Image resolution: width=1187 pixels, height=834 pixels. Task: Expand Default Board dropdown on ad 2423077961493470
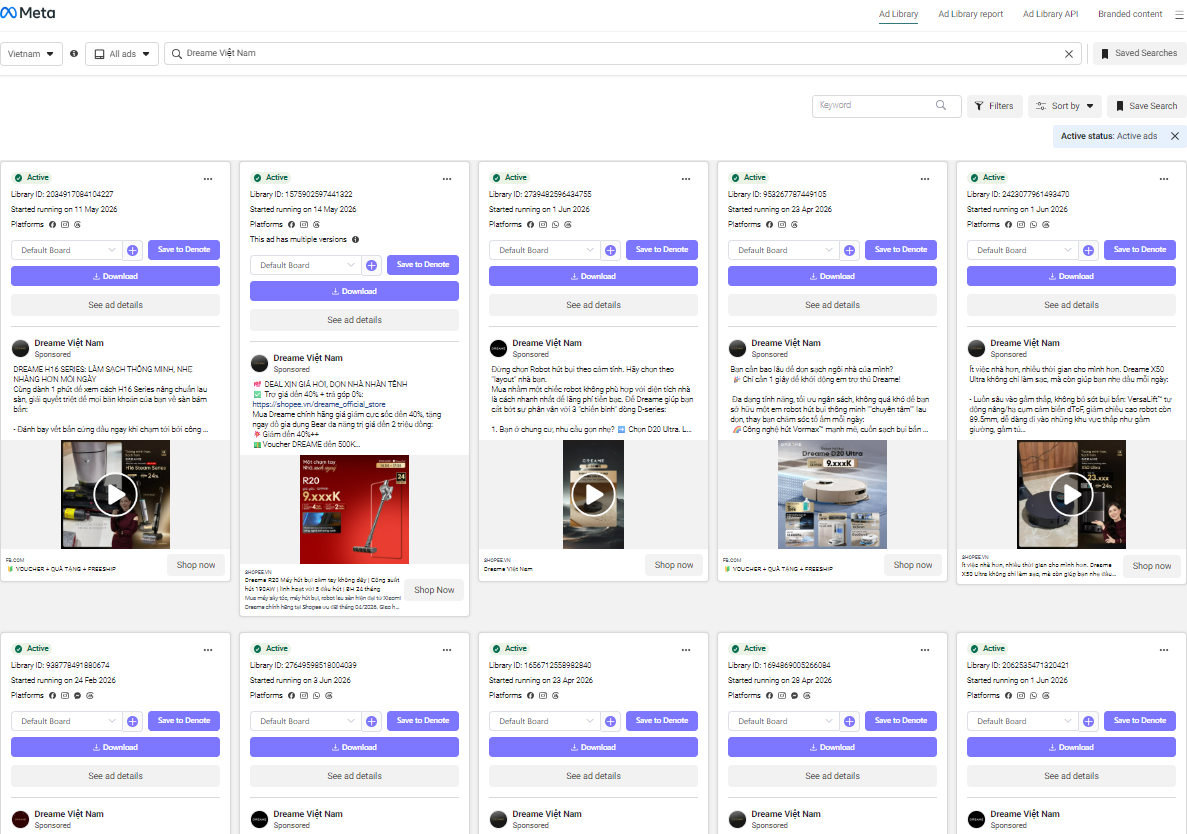(x=1022, y=251)
